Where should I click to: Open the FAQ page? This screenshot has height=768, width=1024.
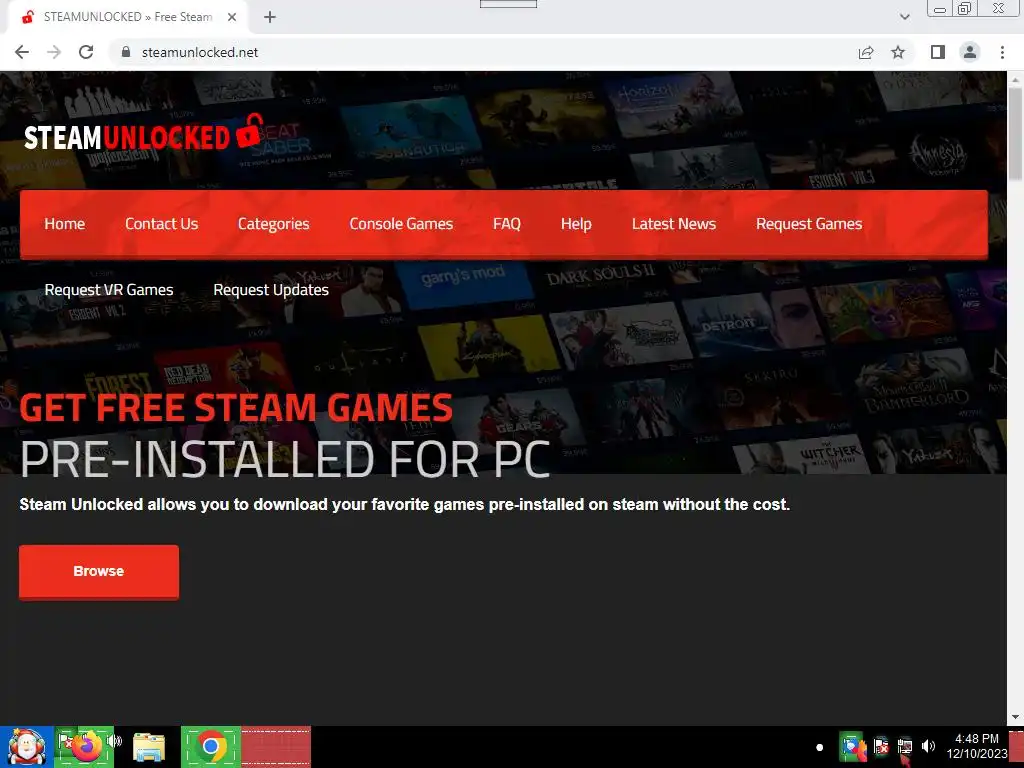click(x=507, y=224)
